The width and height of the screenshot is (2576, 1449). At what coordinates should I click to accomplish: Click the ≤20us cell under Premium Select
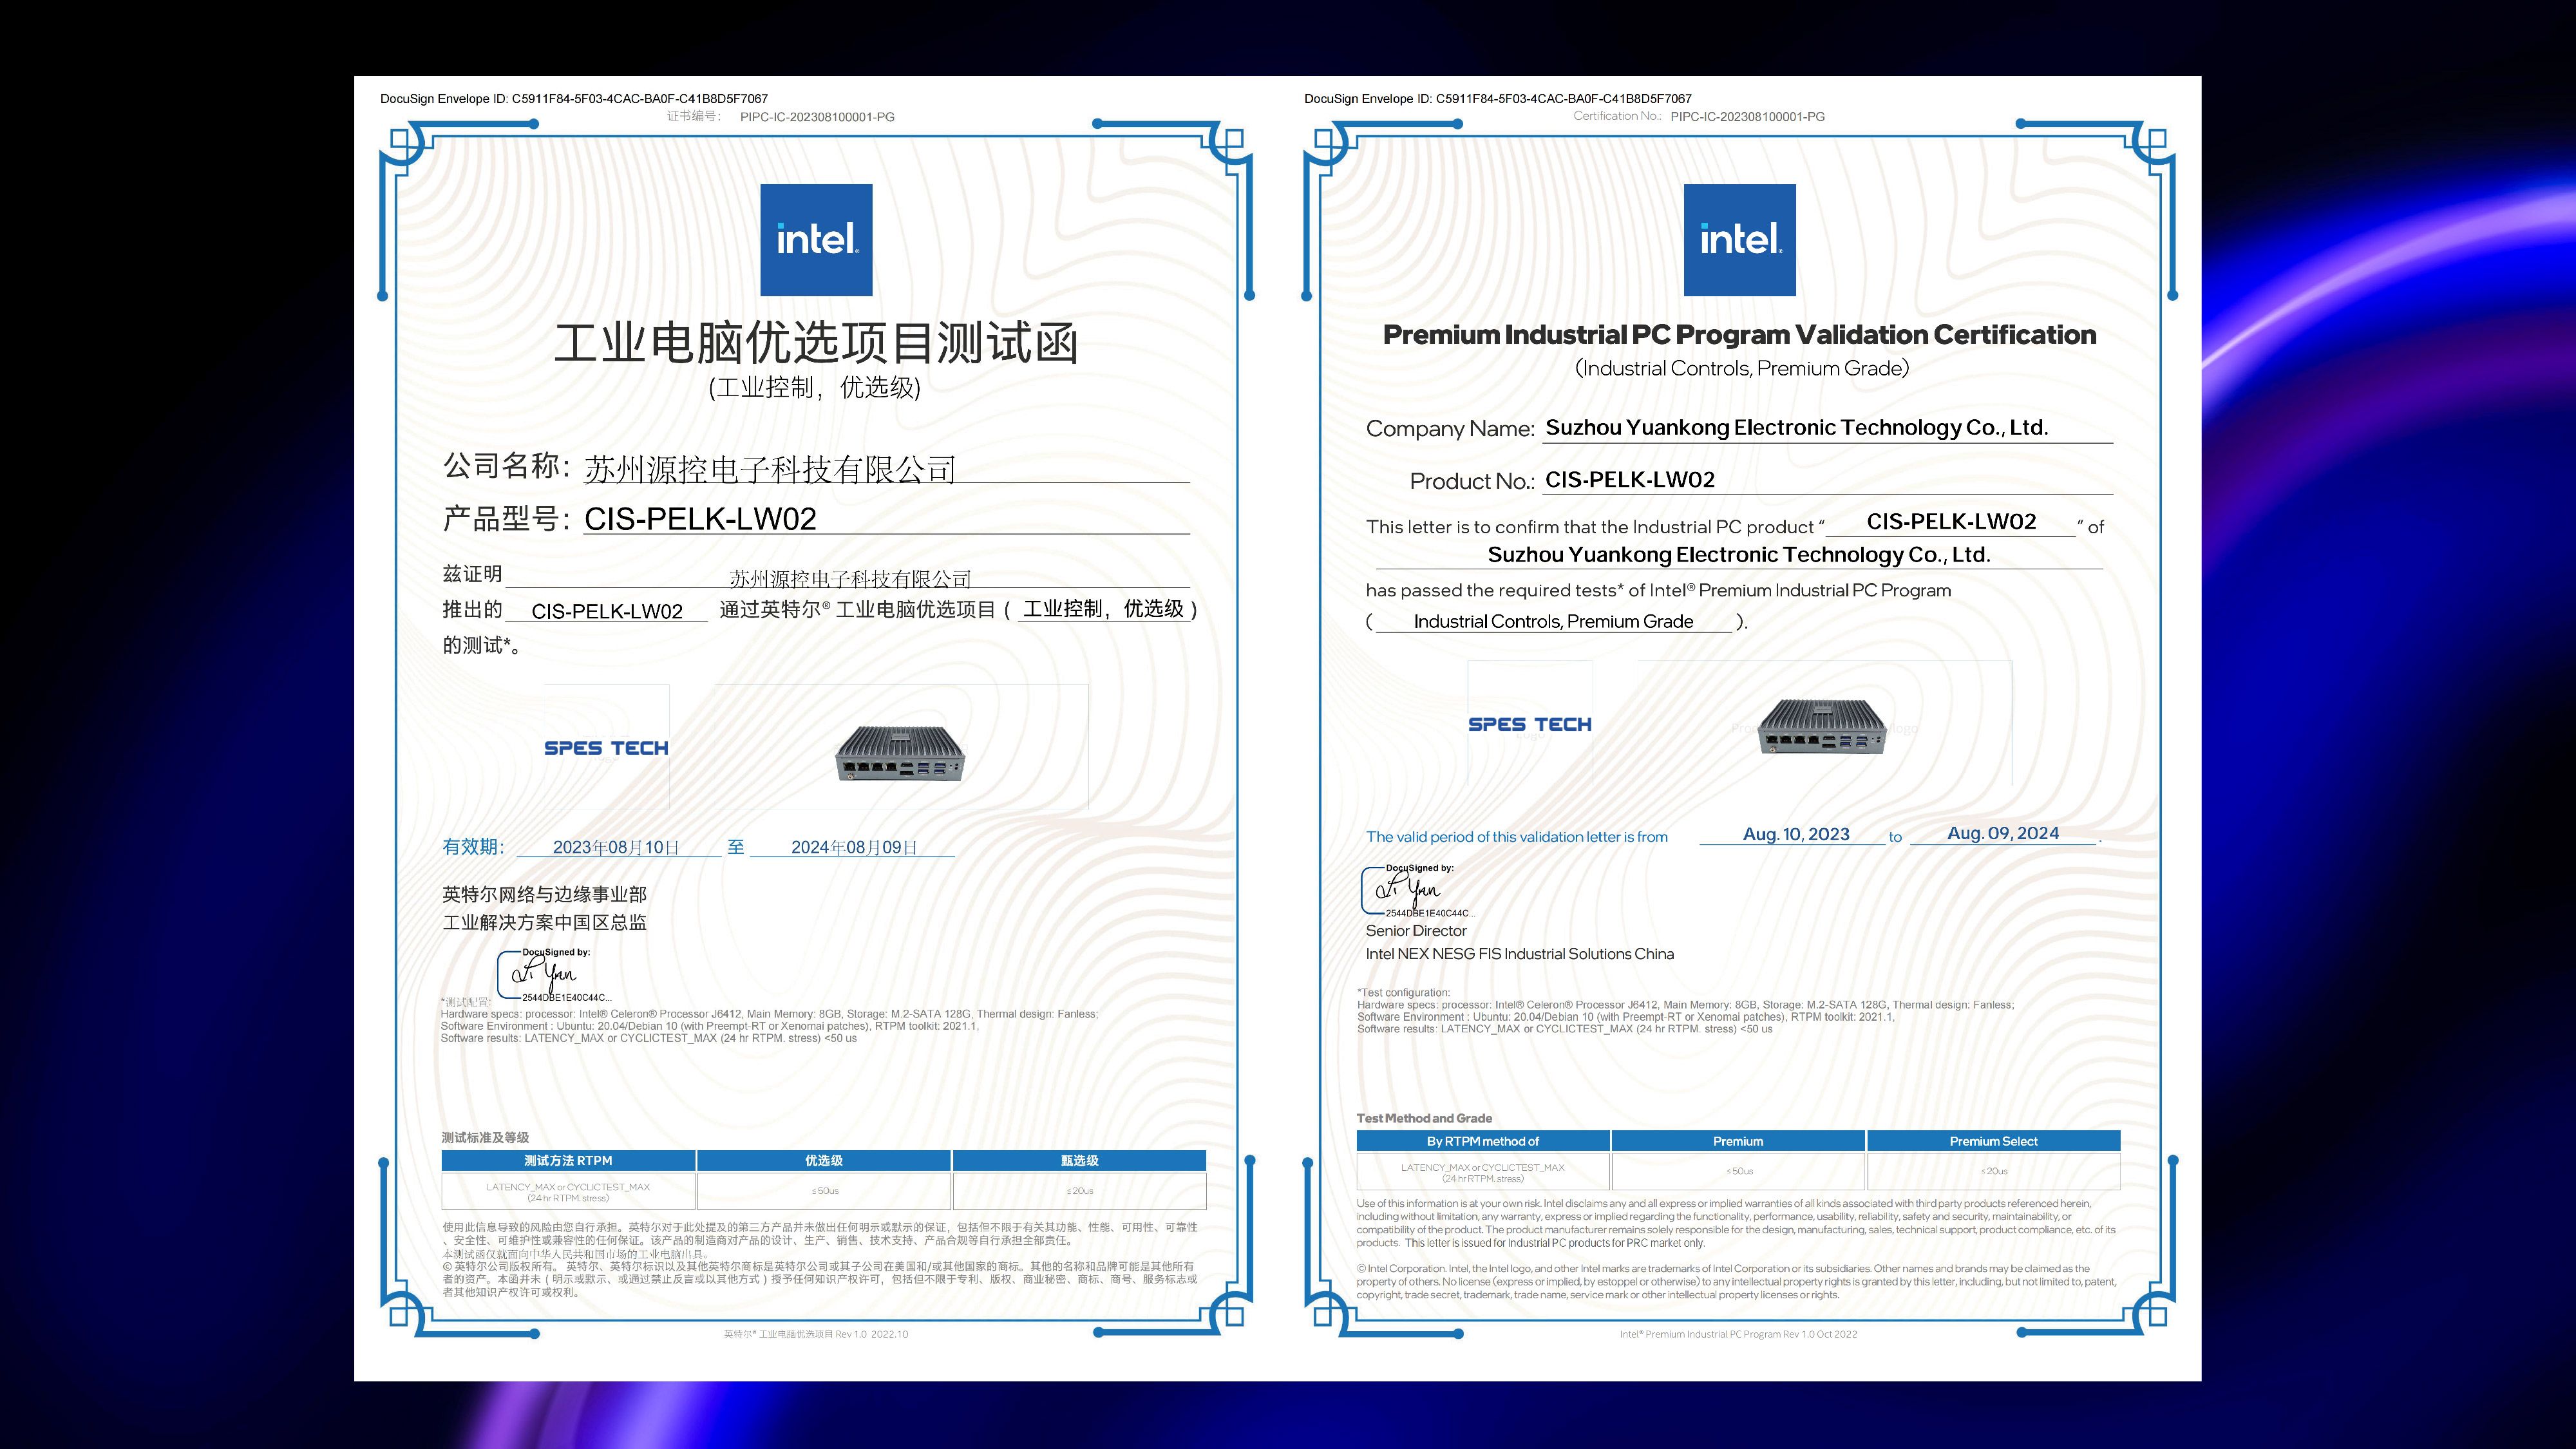(x=1994, y=1171)
